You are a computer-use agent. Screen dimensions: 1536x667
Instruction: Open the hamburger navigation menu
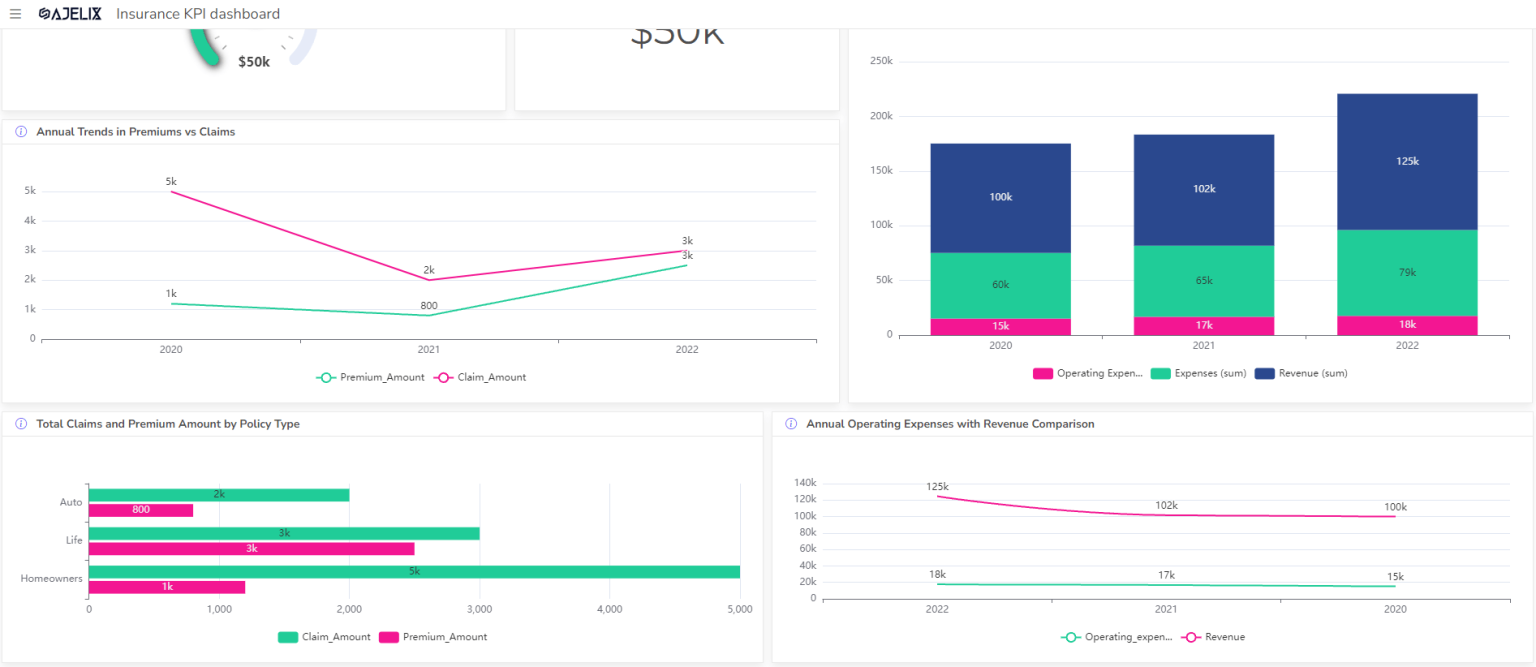pos(15,14)
